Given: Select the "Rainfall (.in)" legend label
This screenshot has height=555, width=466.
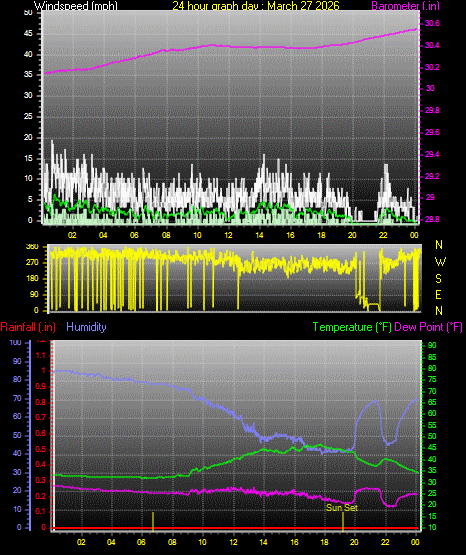Looking at the screenshot, I should click(28, 327).
